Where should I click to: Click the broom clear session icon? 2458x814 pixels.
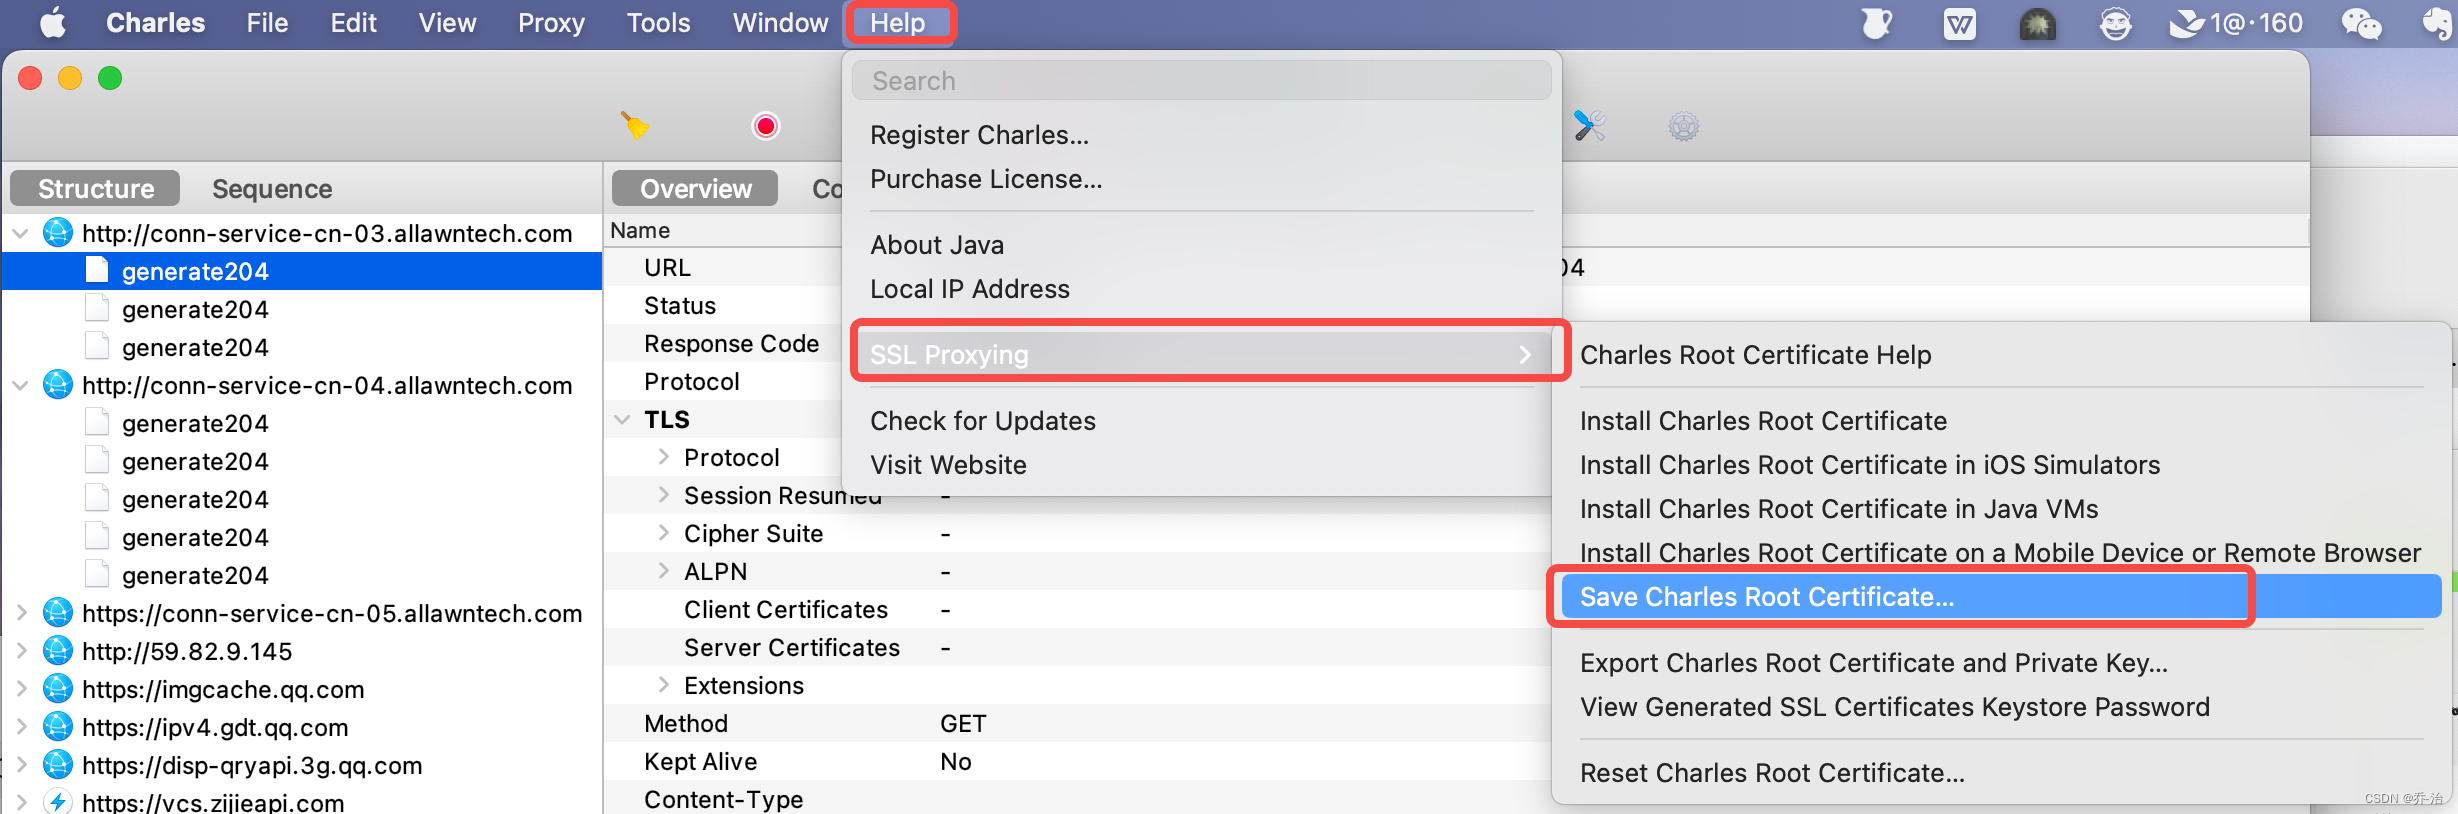(635, 126)
